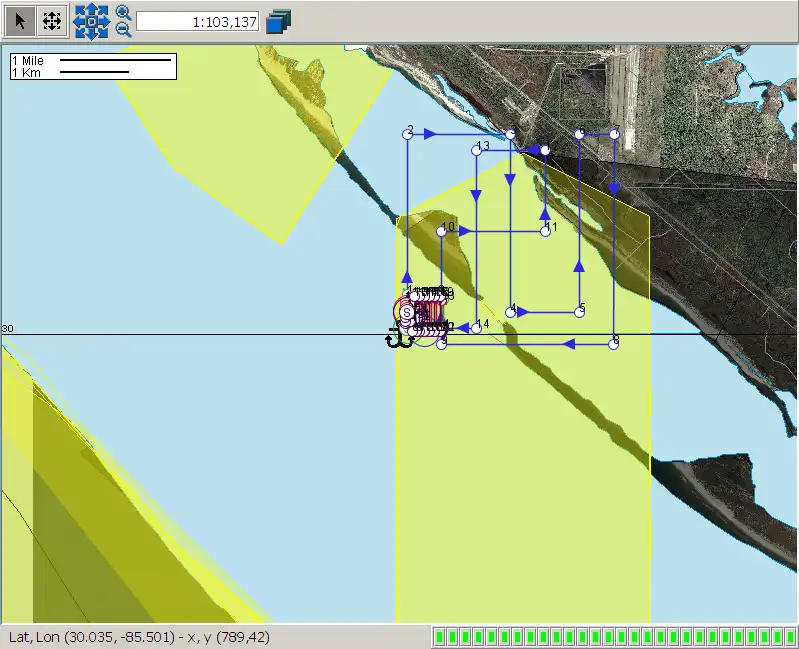Viewport: 799px width, 649px height.
Task: Select waypoint 7 marker
Action: 614,134
